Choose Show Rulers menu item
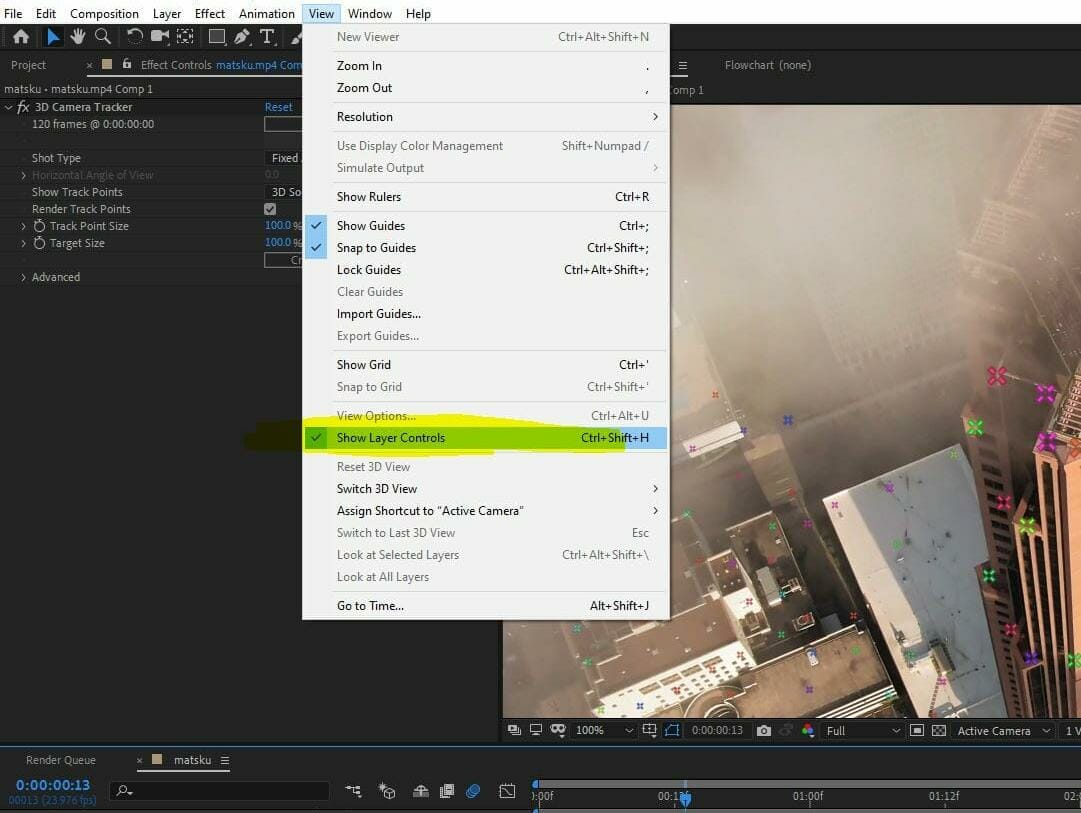 click(x=485, y=197)
